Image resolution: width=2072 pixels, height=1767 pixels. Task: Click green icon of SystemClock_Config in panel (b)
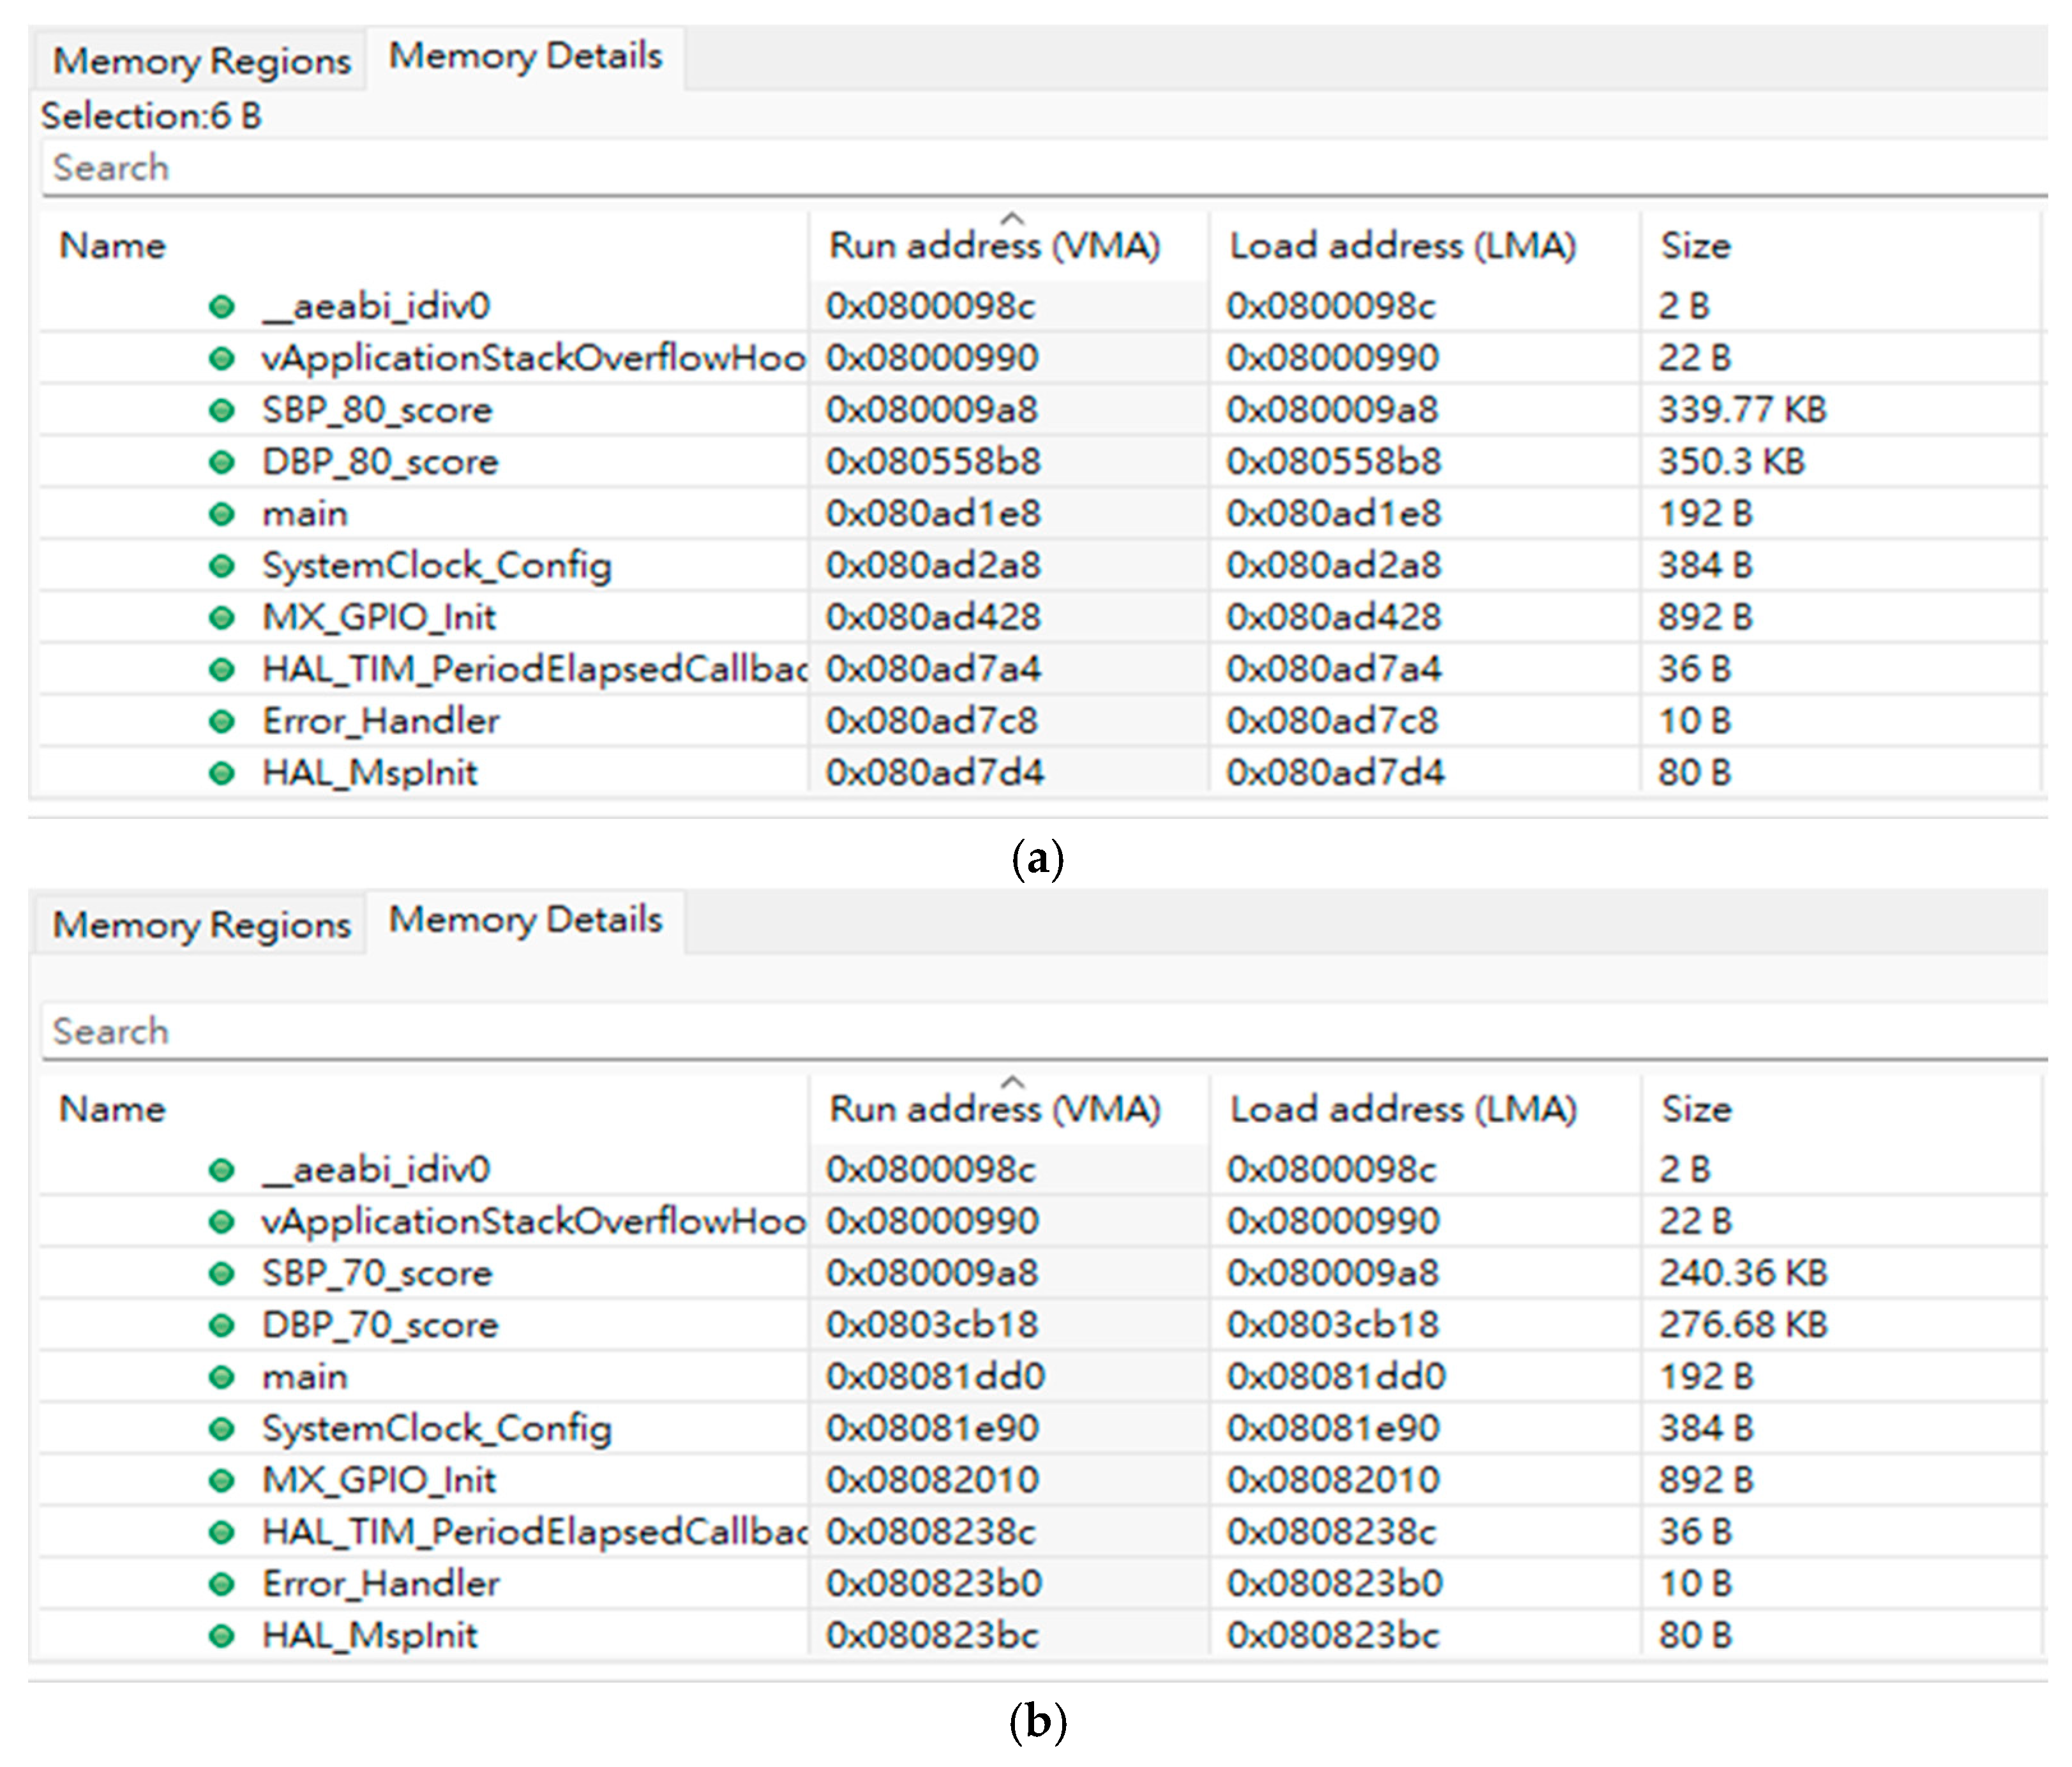coord(222,1429)
